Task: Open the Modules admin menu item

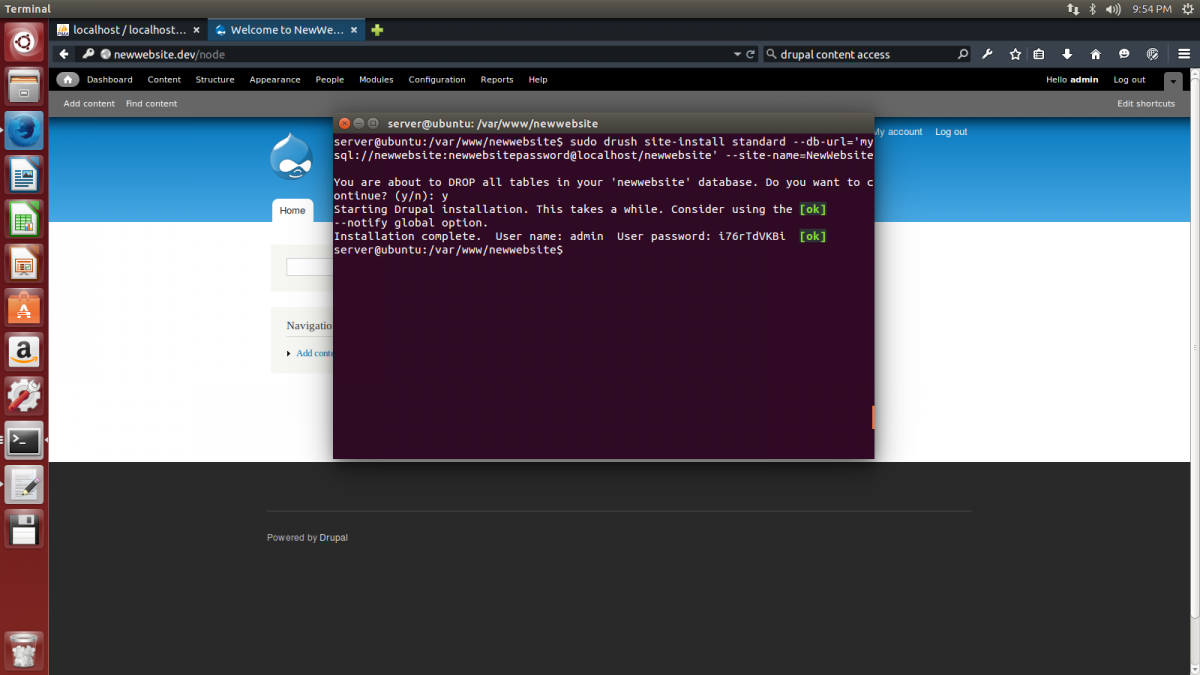Action: 376,80
